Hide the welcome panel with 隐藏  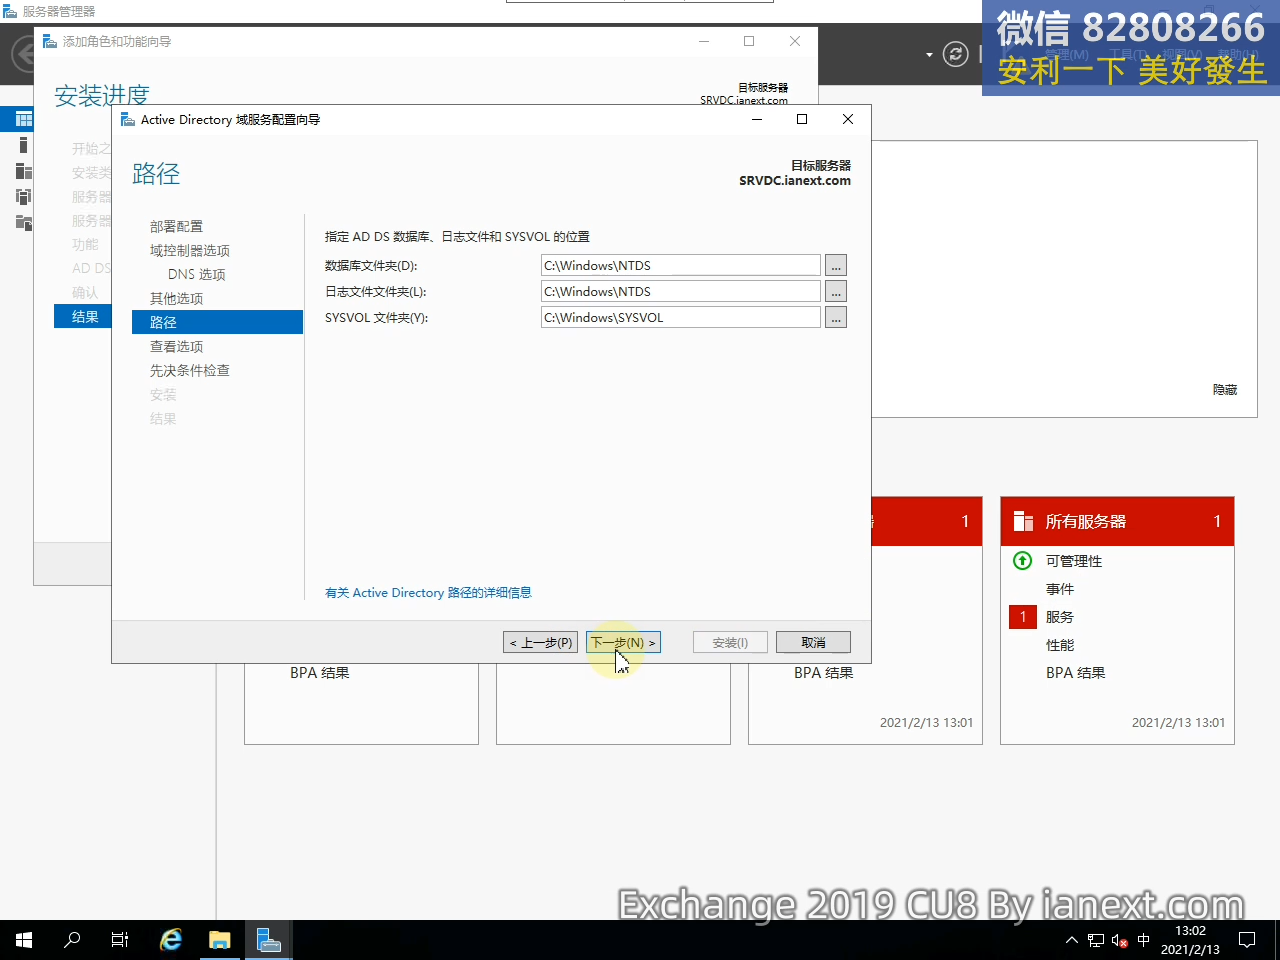[x=1225, y=390]
